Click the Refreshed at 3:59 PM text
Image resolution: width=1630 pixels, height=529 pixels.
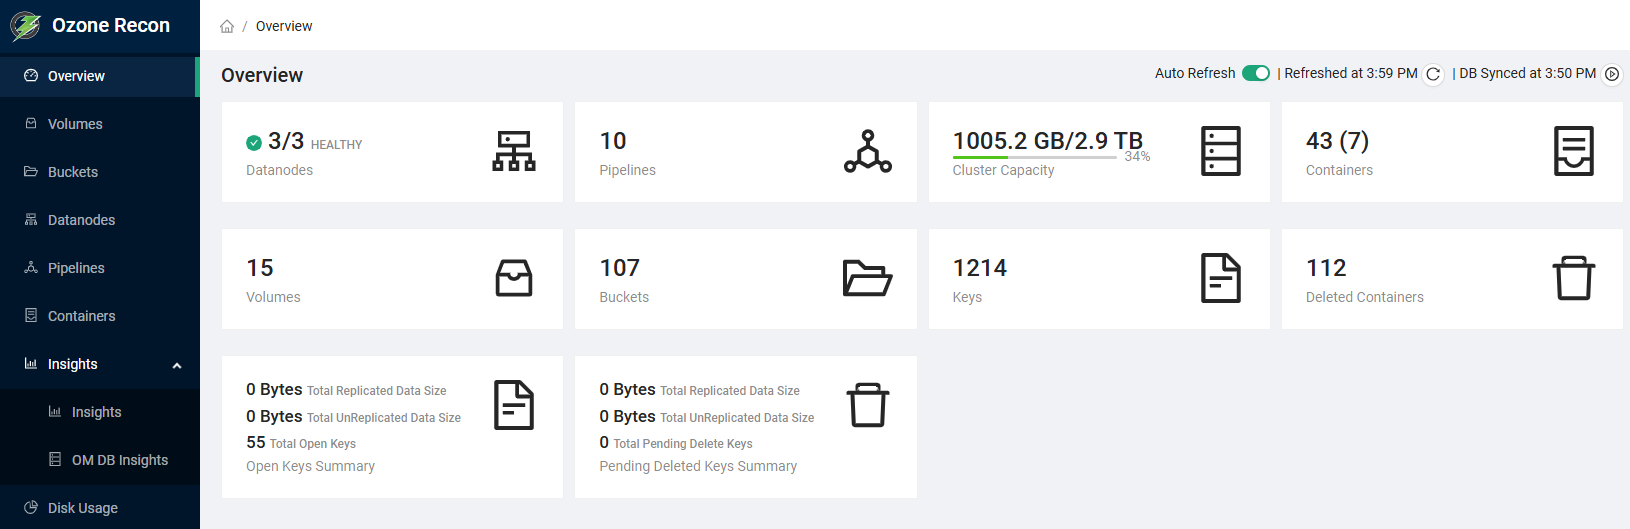pyautogui.click(x=1351, y=73)
